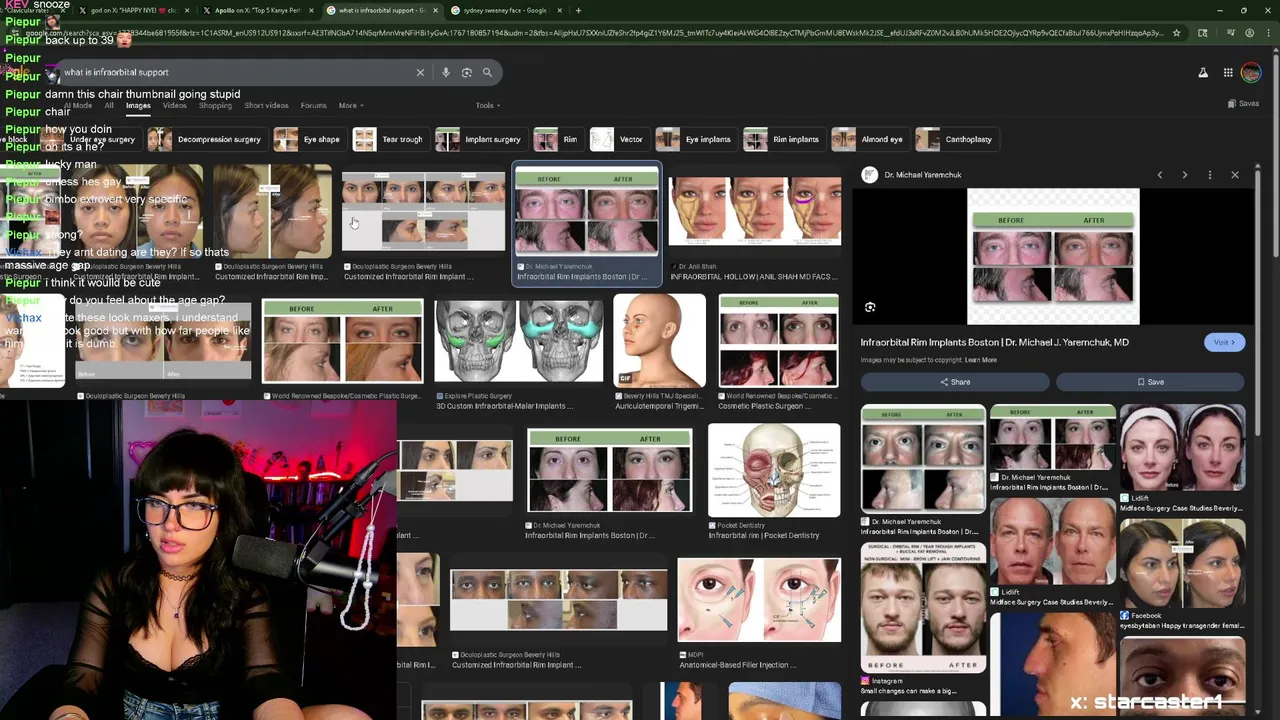This screenshot has height=720, width=1280.
Task: Filter by Eye implants chip
Action: [x=695, y=139]
